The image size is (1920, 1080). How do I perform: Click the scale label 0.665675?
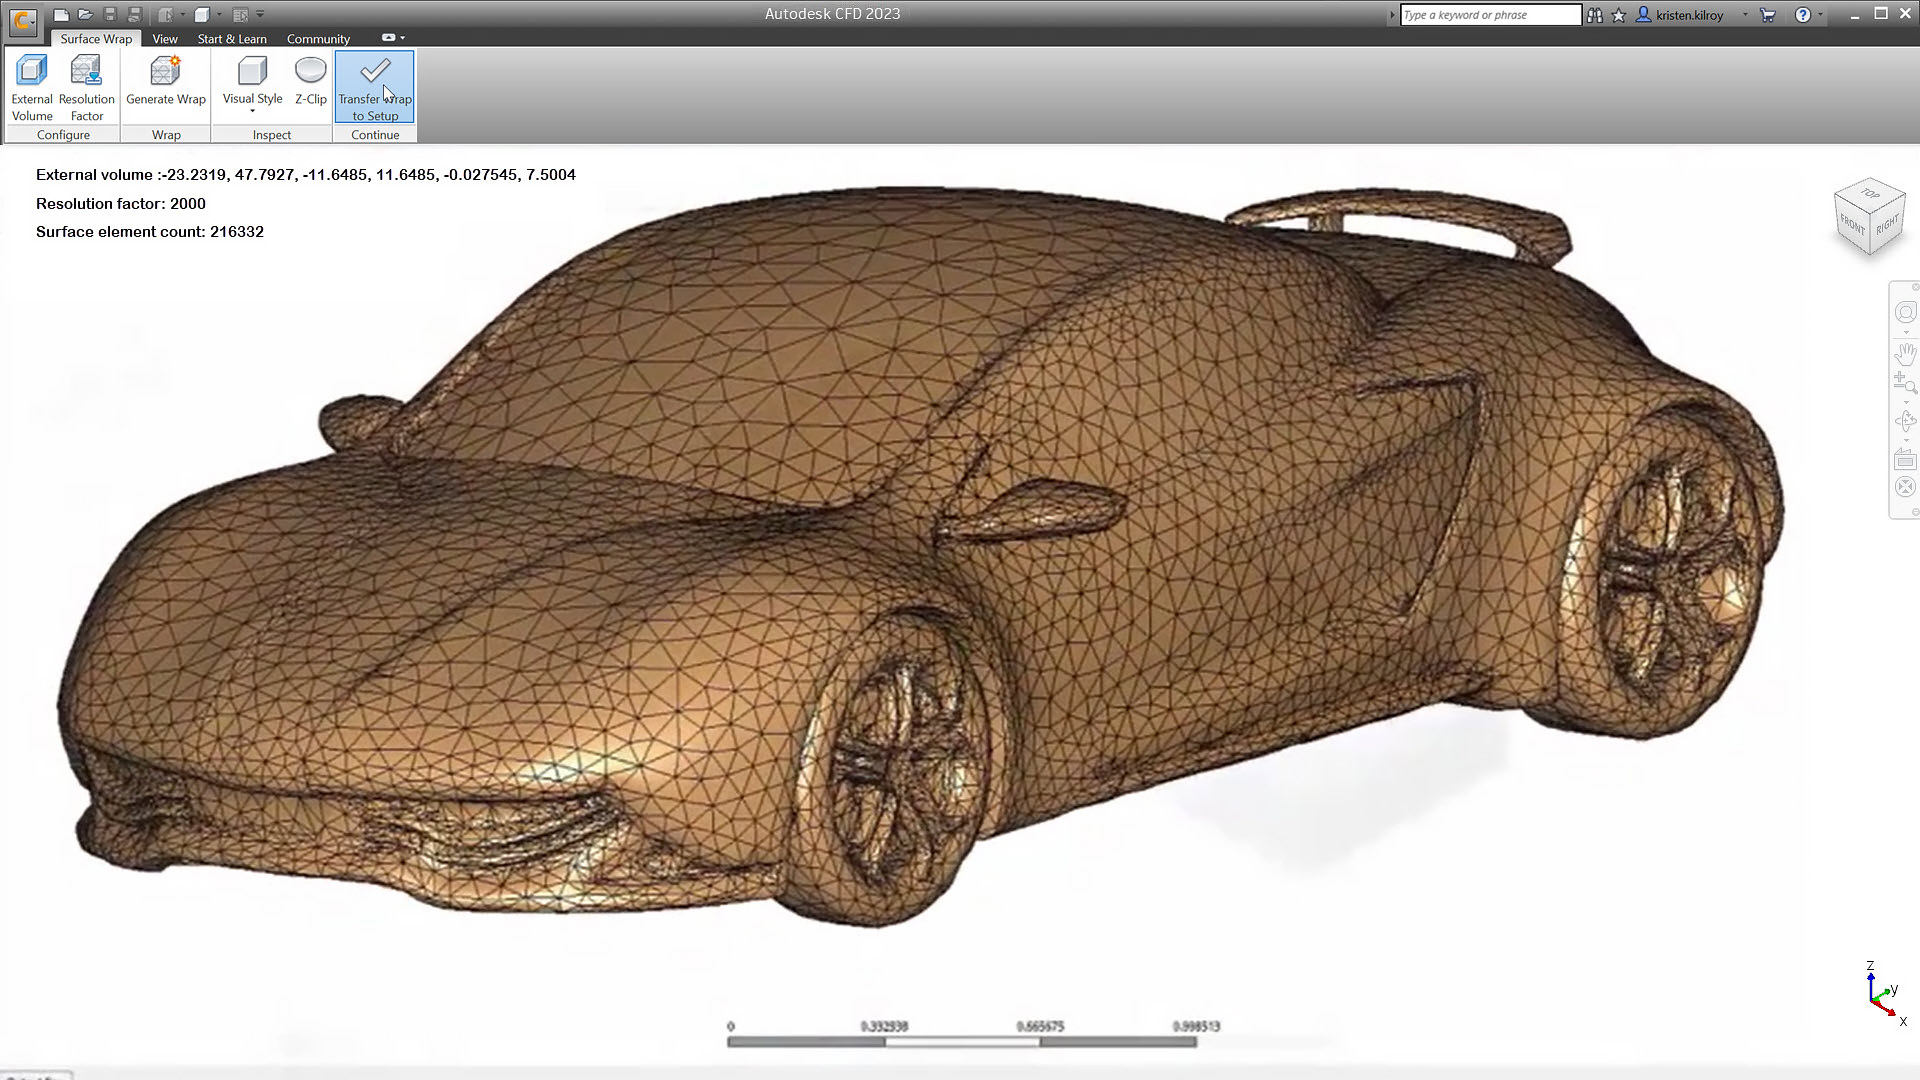pyautogui.click(x=1040, y=1026)
